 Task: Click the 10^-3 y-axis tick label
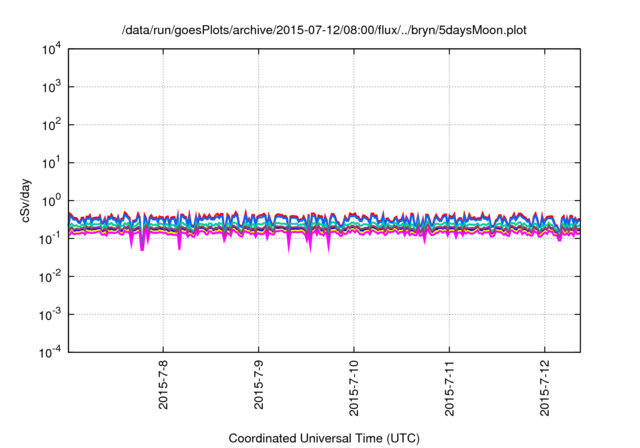[50, 315]
